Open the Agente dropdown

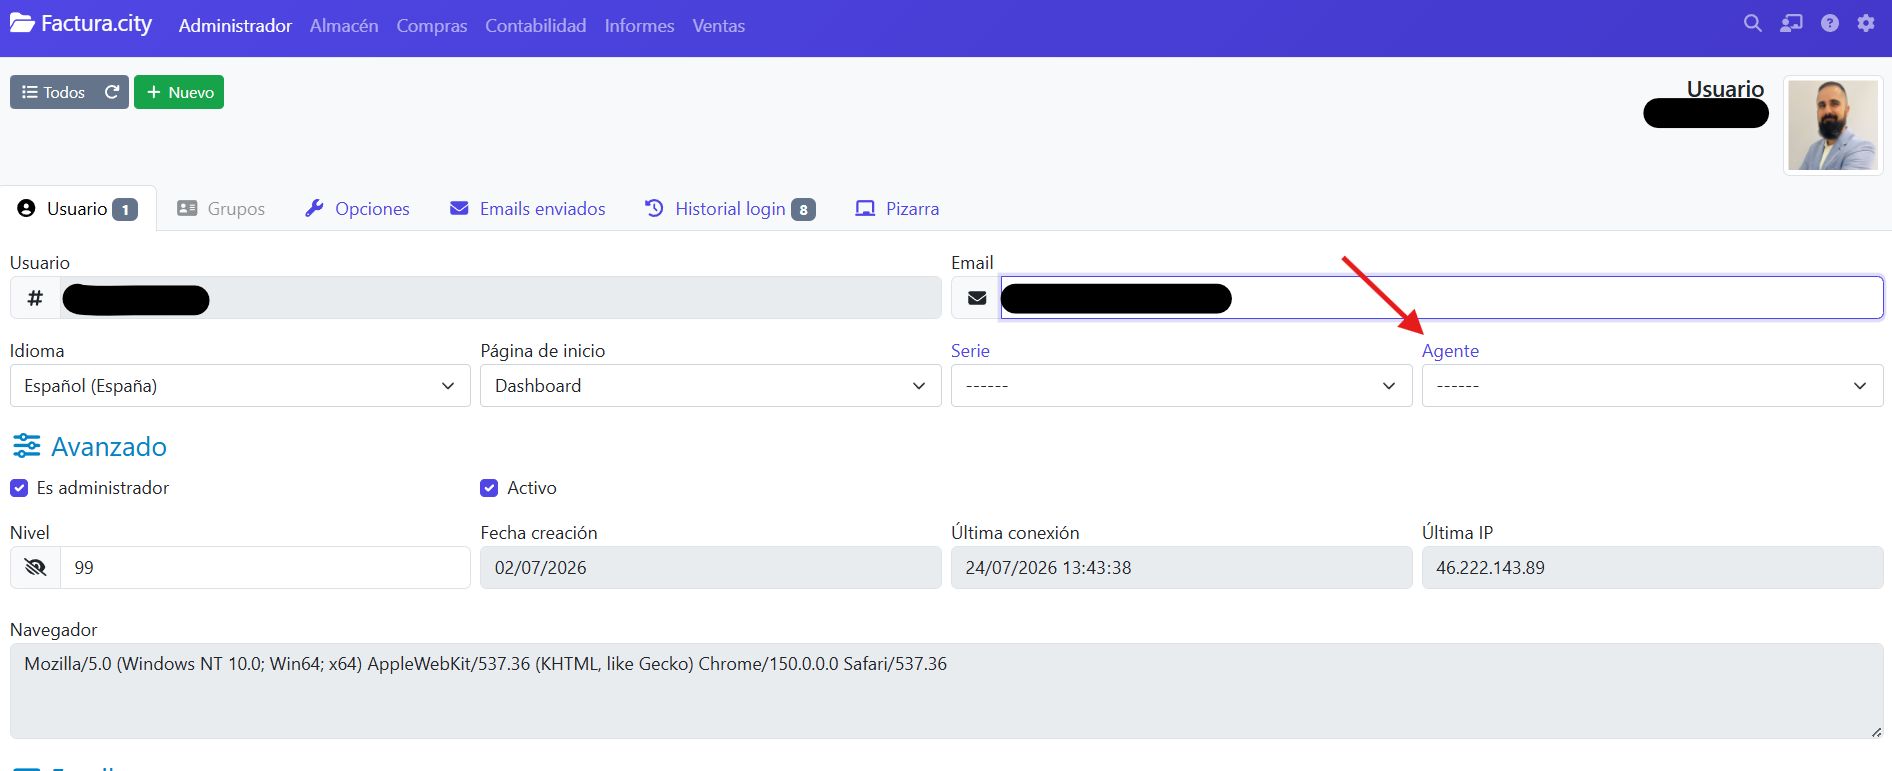[x=1652, y=386]
